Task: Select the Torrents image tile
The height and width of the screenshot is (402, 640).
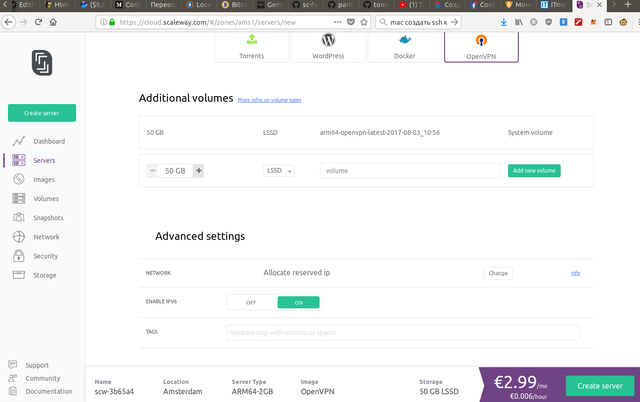Action: tap(252, 47)
